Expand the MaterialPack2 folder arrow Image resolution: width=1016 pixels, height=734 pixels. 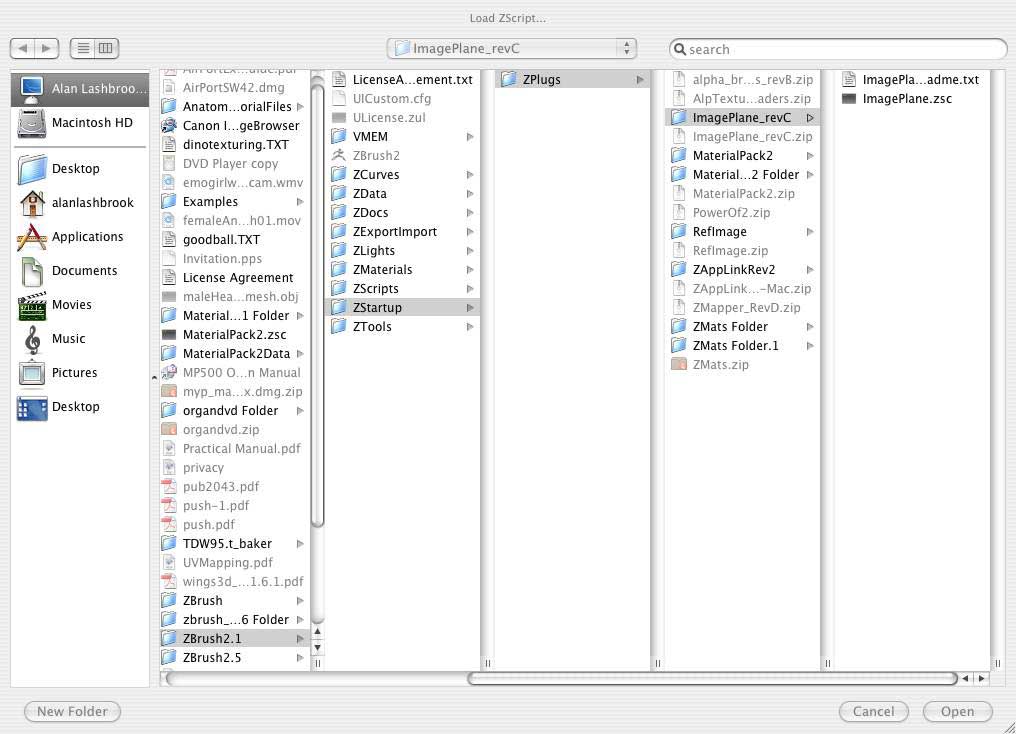[x=809, y=156]
